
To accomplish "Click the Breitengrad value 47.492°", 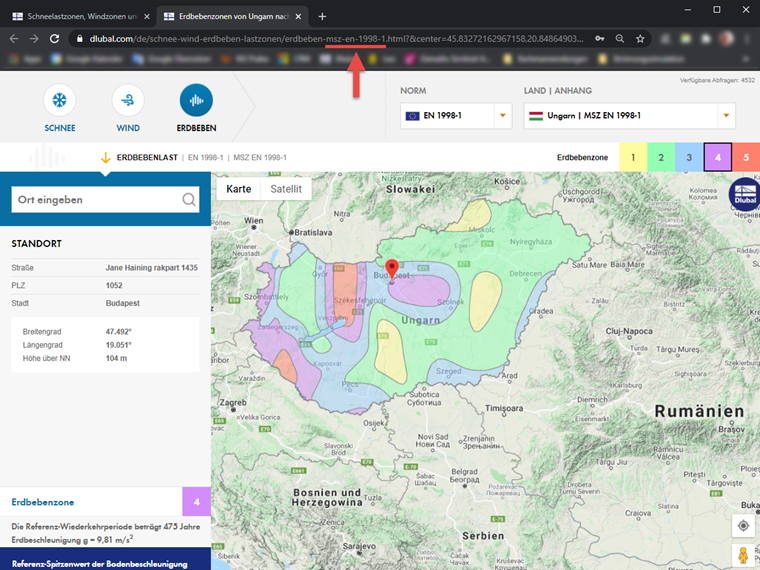I will pyautogui.click(x=119, y=332).
